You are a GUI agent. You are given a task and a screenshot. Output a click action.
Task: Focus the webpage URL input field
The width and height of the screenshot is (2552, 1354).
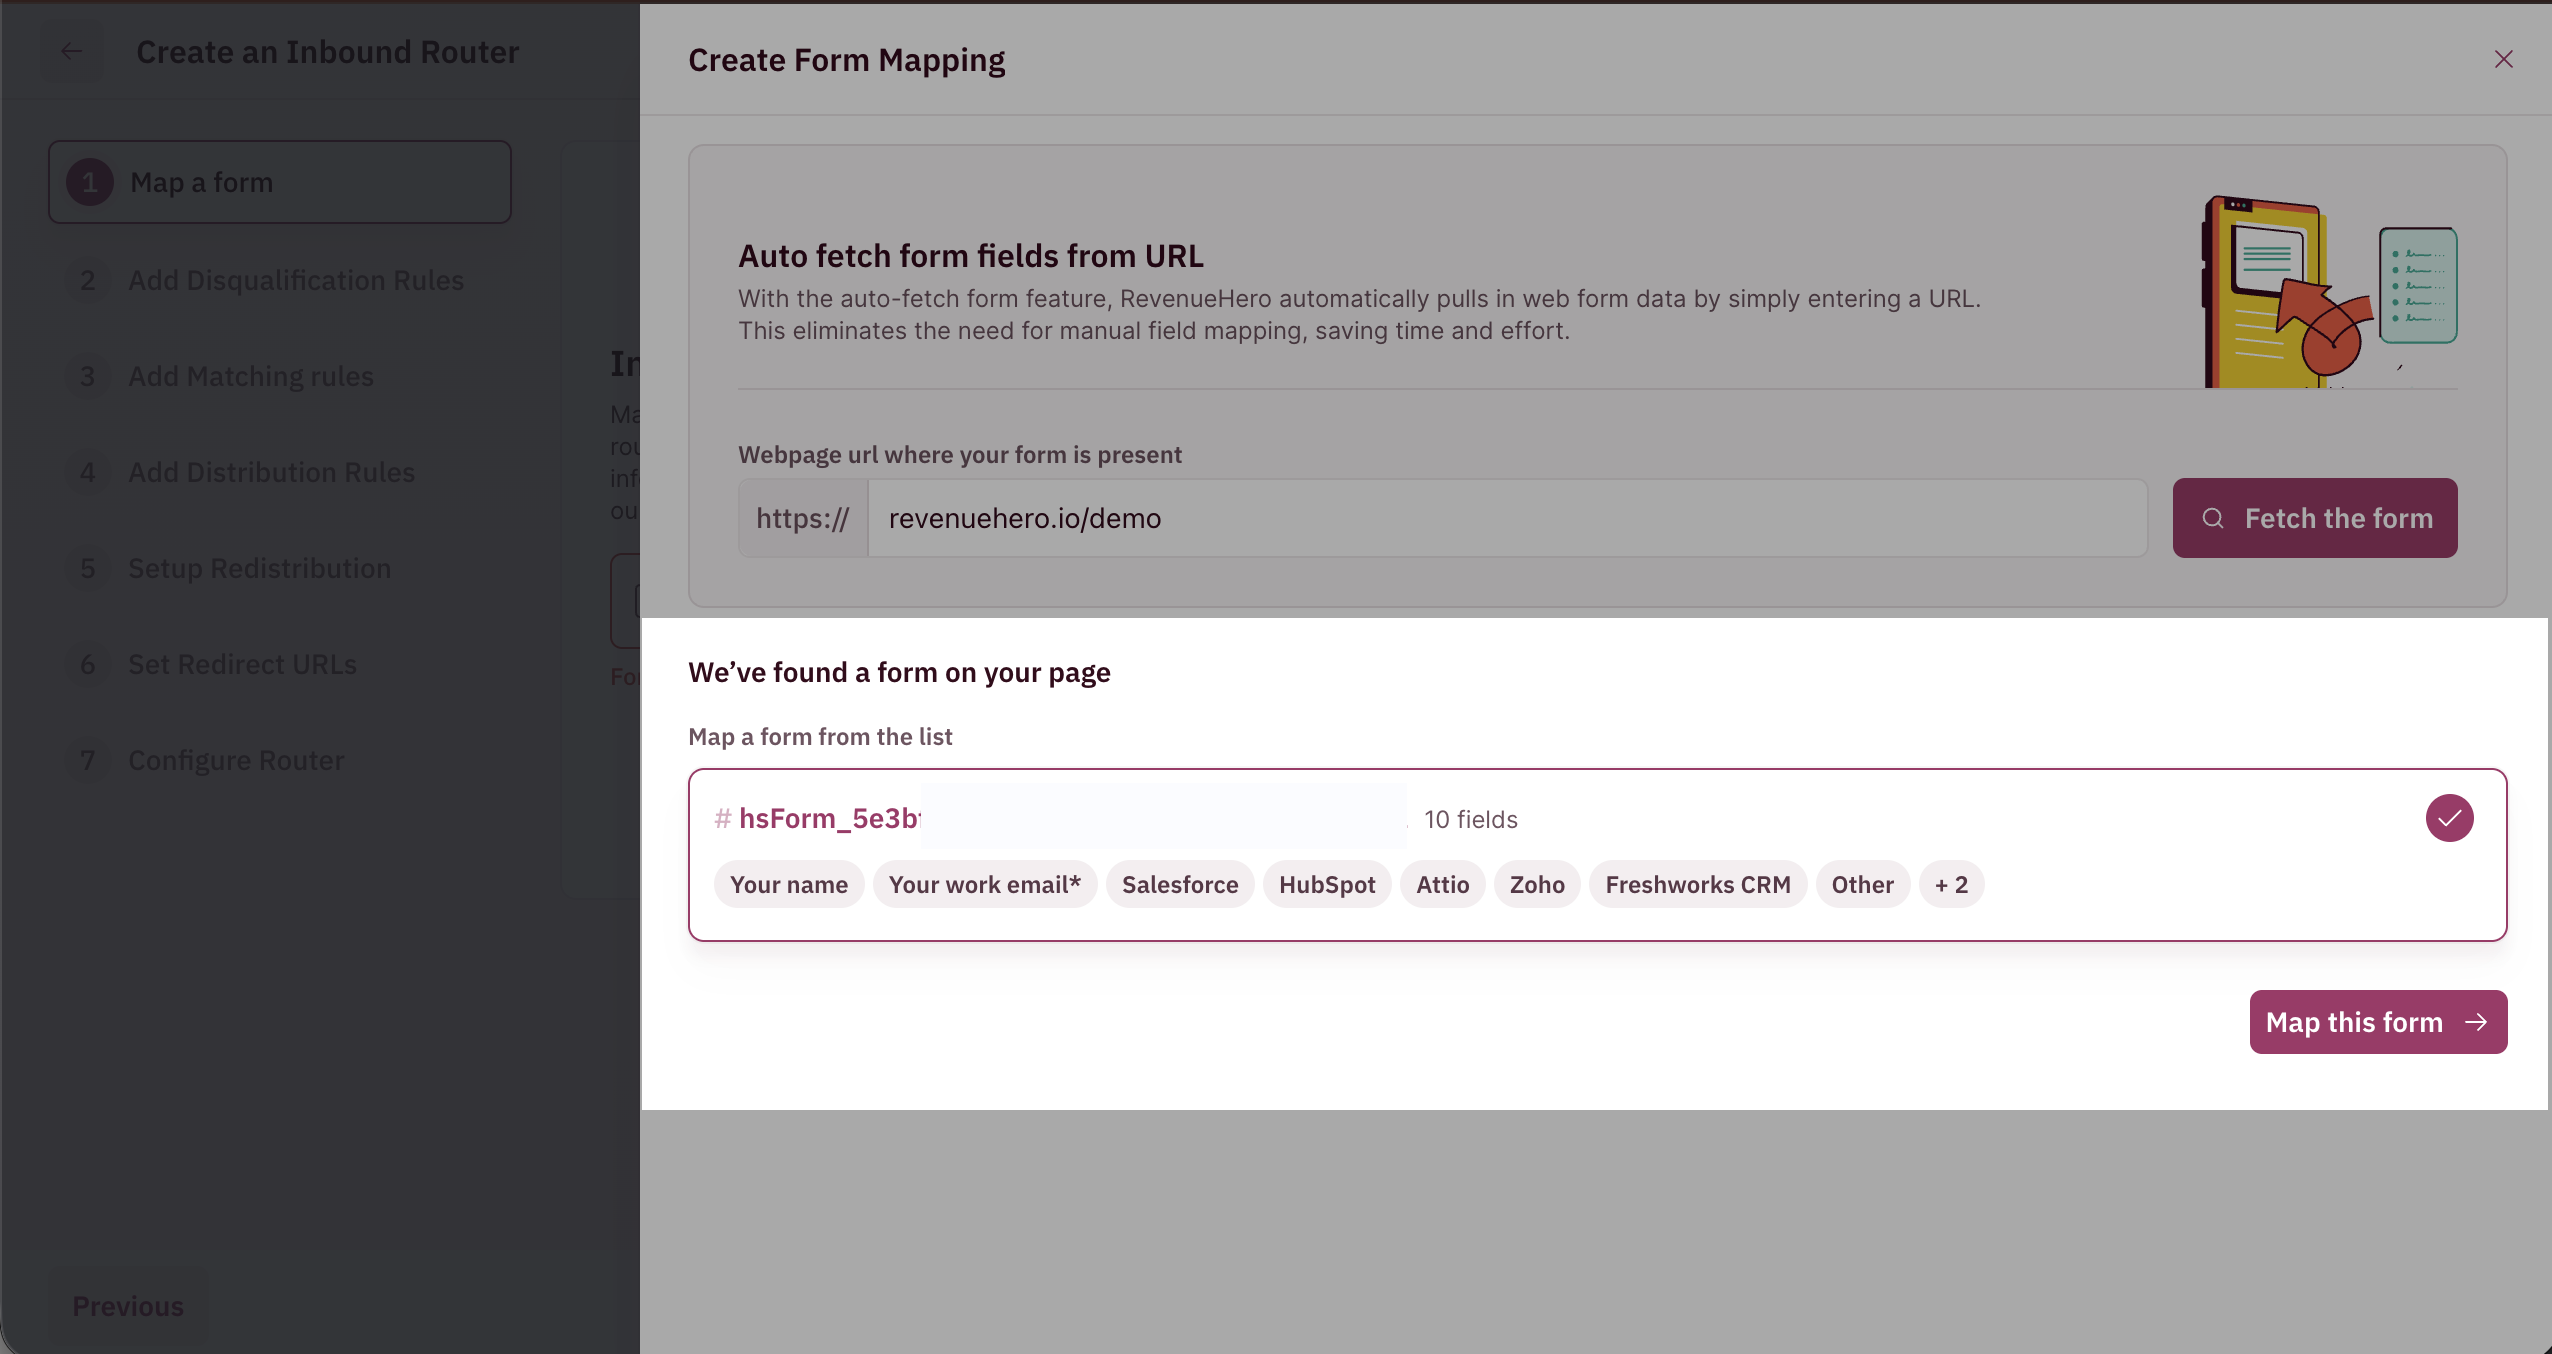pos(1507,518)
